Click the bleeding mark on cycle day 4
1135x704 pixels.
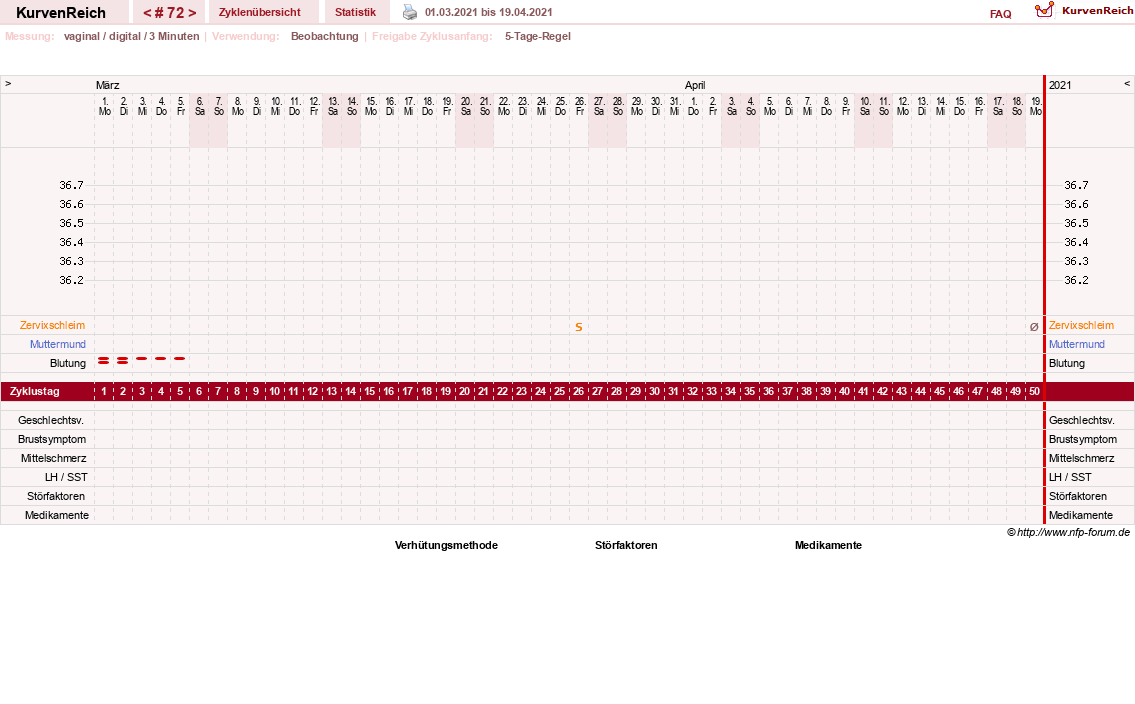[x=161, y=358]
